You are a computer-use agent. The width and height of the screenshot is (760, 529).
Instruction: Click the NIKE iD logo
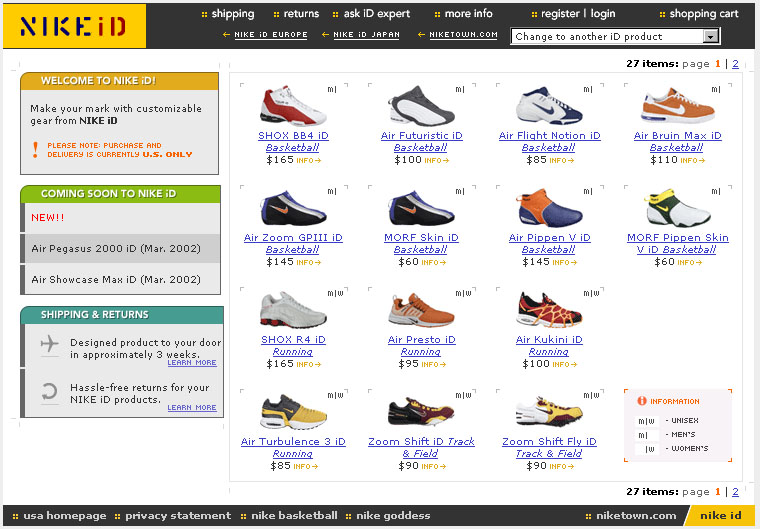[x=74, y=26]
